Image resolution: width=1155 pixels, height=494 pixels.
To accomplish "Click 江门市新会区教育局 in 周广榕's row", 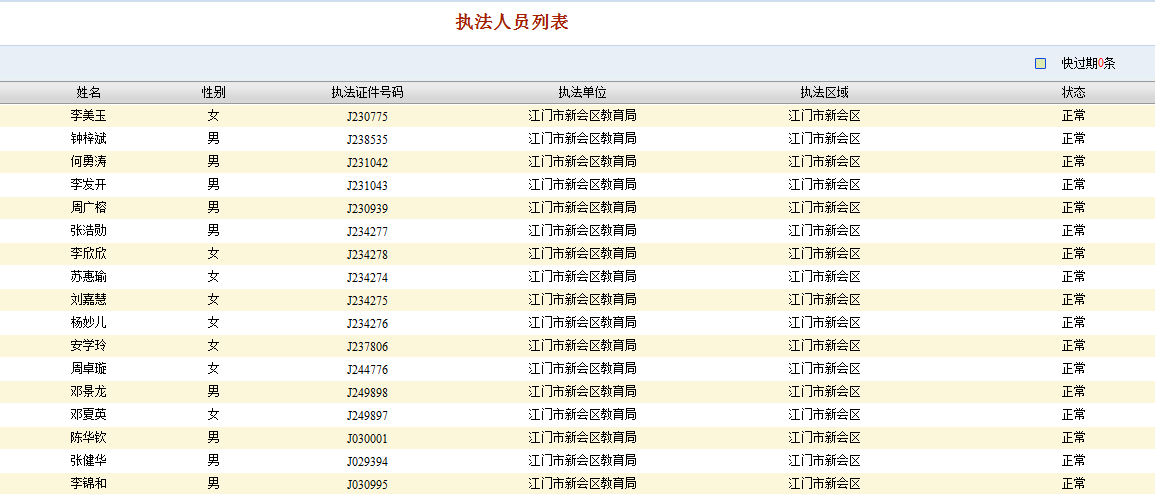I will [582, 208].
